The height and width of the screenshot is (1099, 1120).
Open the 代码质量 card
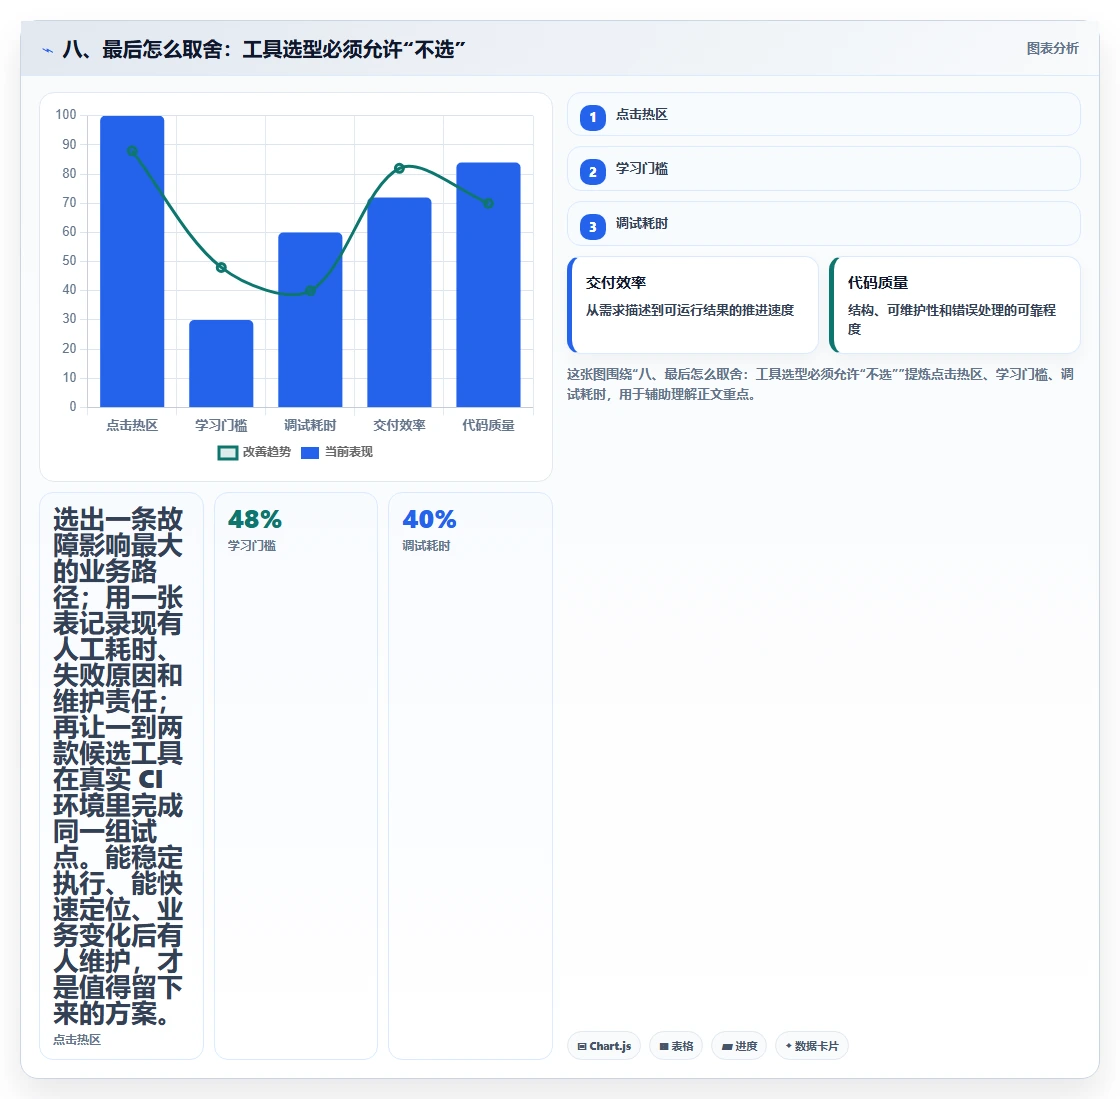pos(955,305)
